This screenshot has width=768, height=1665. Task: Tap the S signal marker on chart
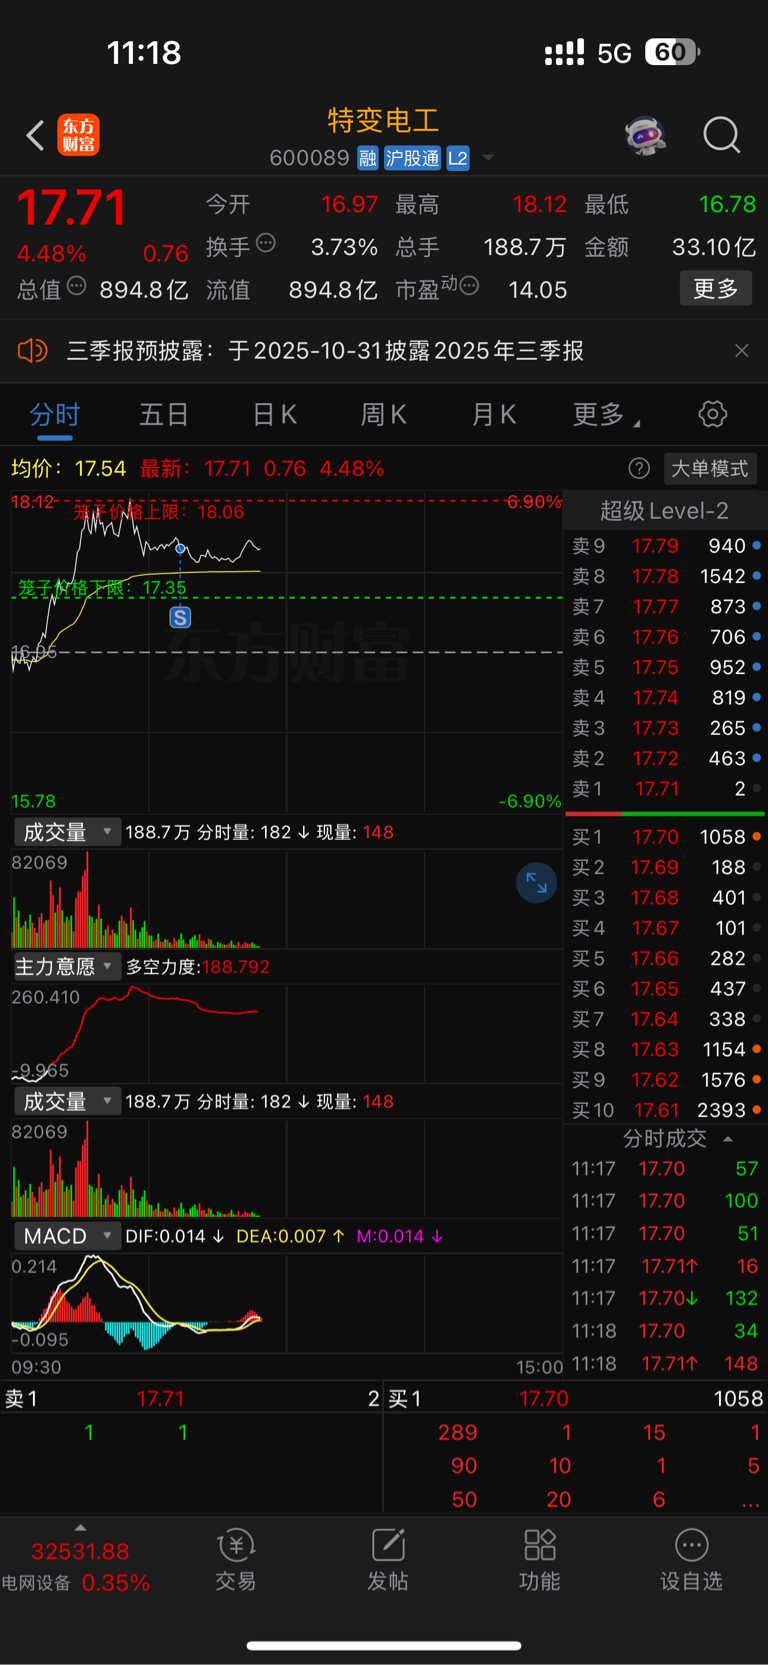point(180,617)
